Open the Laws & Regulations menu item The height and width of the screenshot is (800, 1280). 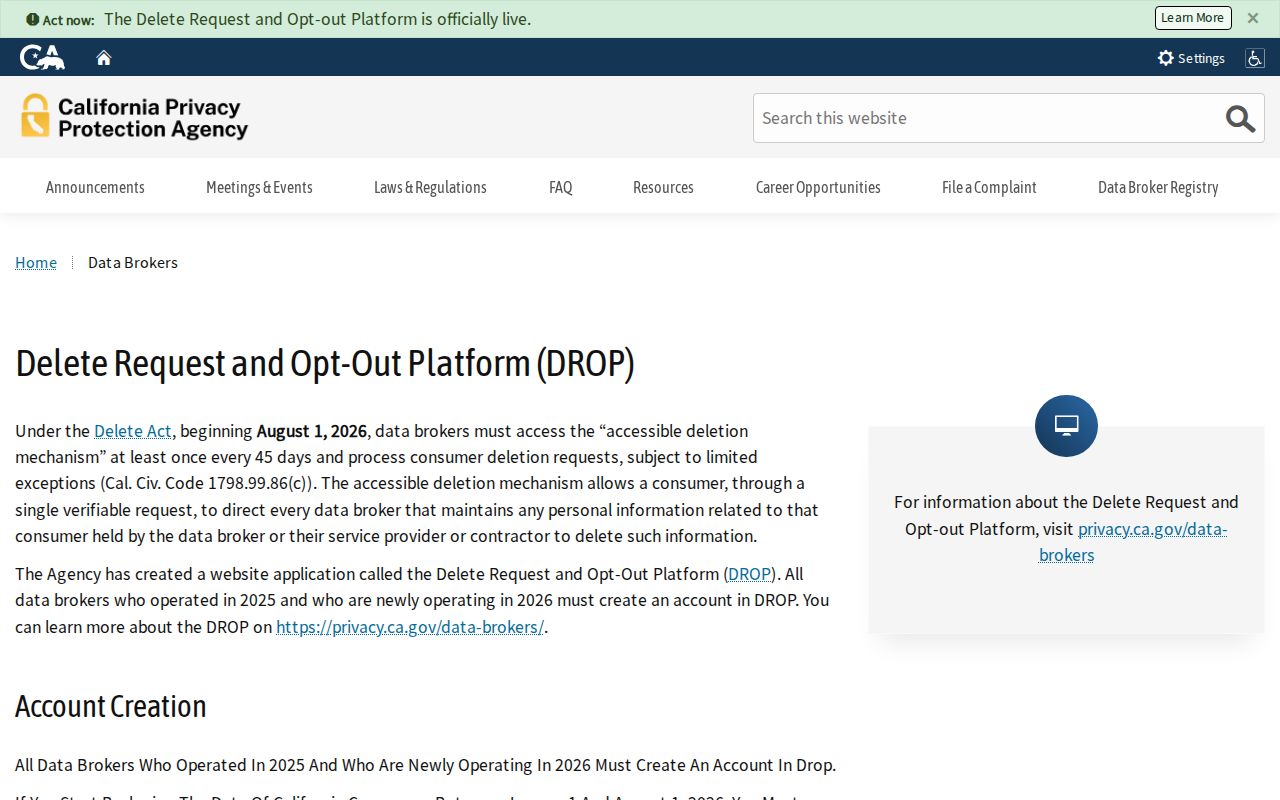pos(430,187)
